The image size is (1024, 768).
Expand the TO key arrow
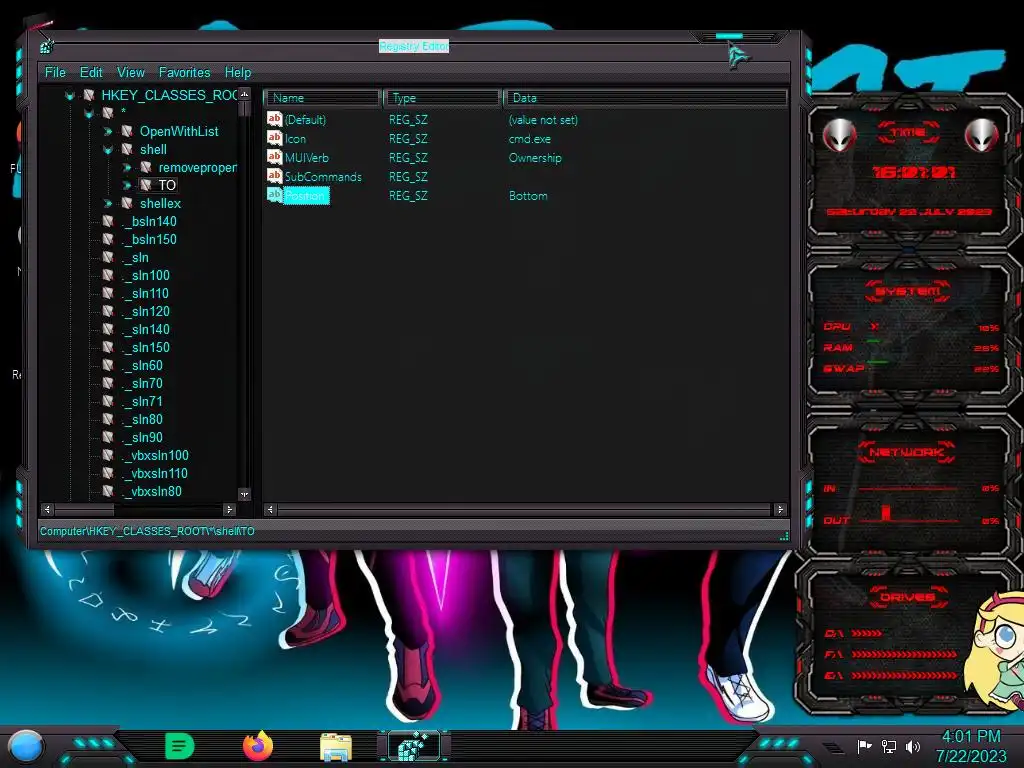point(127,185)
